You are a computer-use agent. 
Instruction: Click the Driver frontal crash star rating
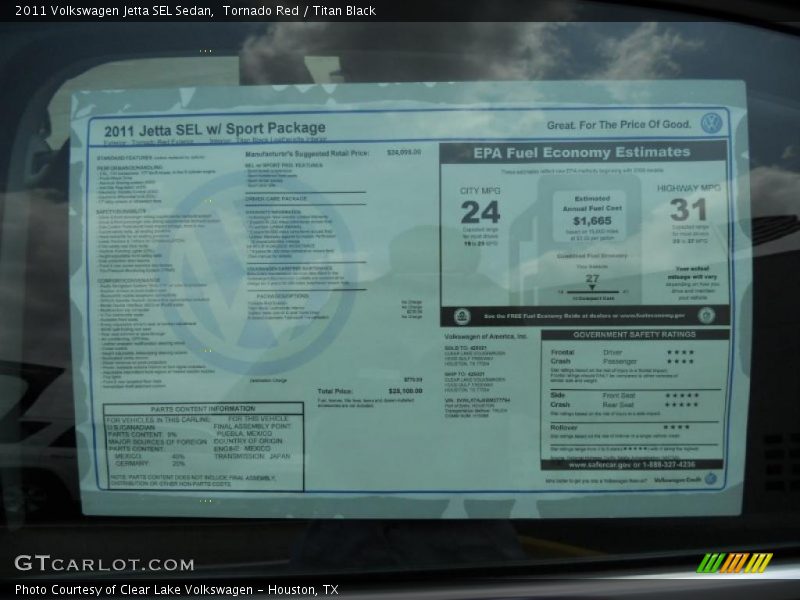[x=680, y=352]
